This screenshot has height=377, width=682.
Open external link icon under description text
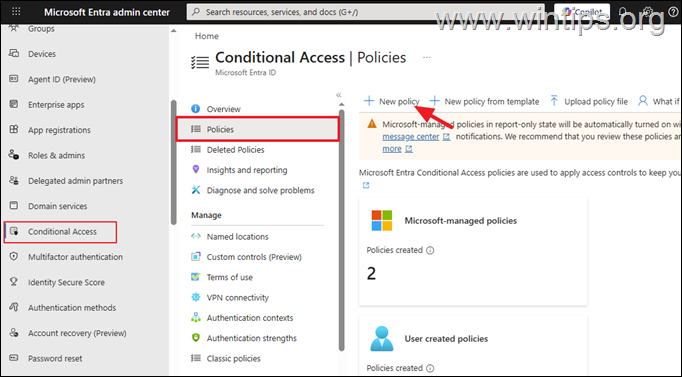[366, 185]
